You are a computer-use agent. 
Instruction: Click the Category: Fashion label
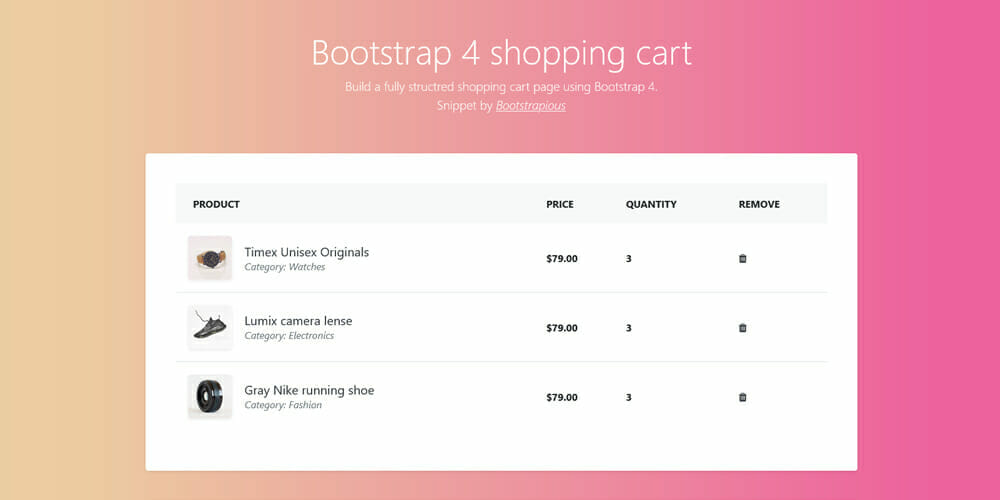(x=283, y=405)
